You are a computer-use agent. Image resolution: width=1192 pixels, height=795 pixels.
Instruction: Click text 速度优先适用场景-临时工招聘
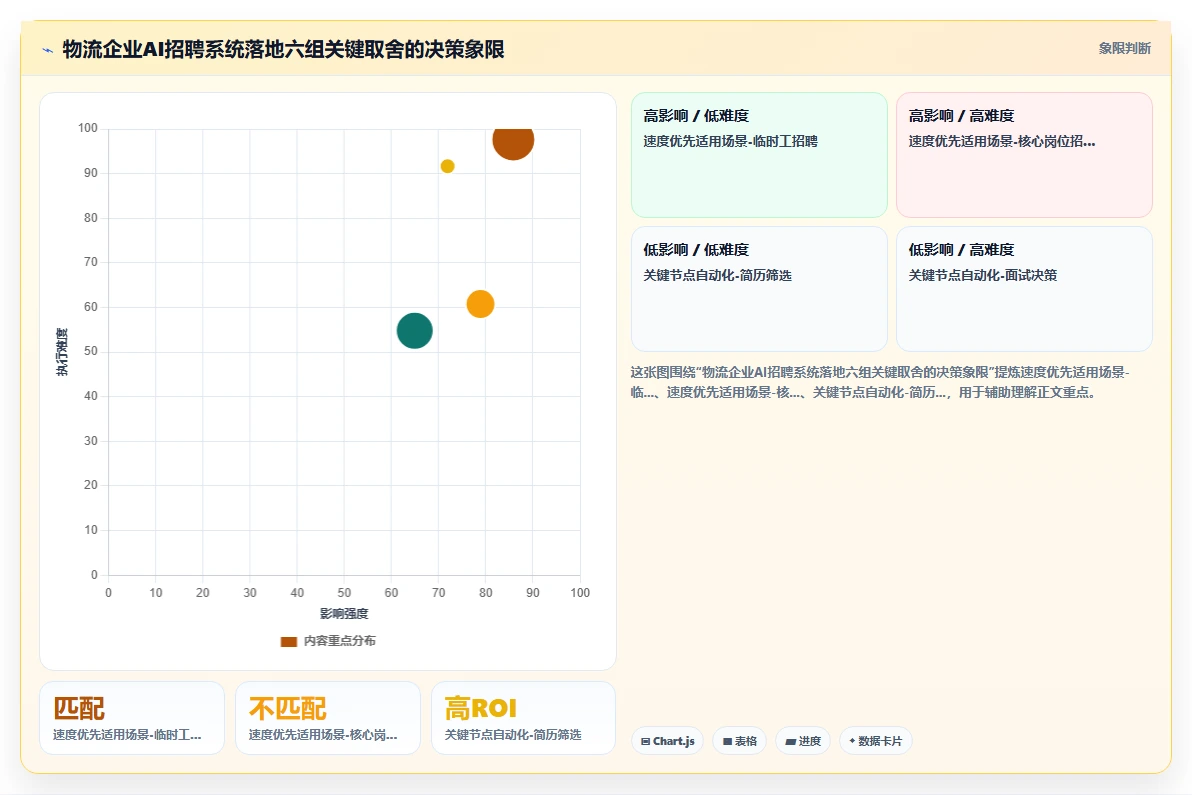tap(731, 141)
